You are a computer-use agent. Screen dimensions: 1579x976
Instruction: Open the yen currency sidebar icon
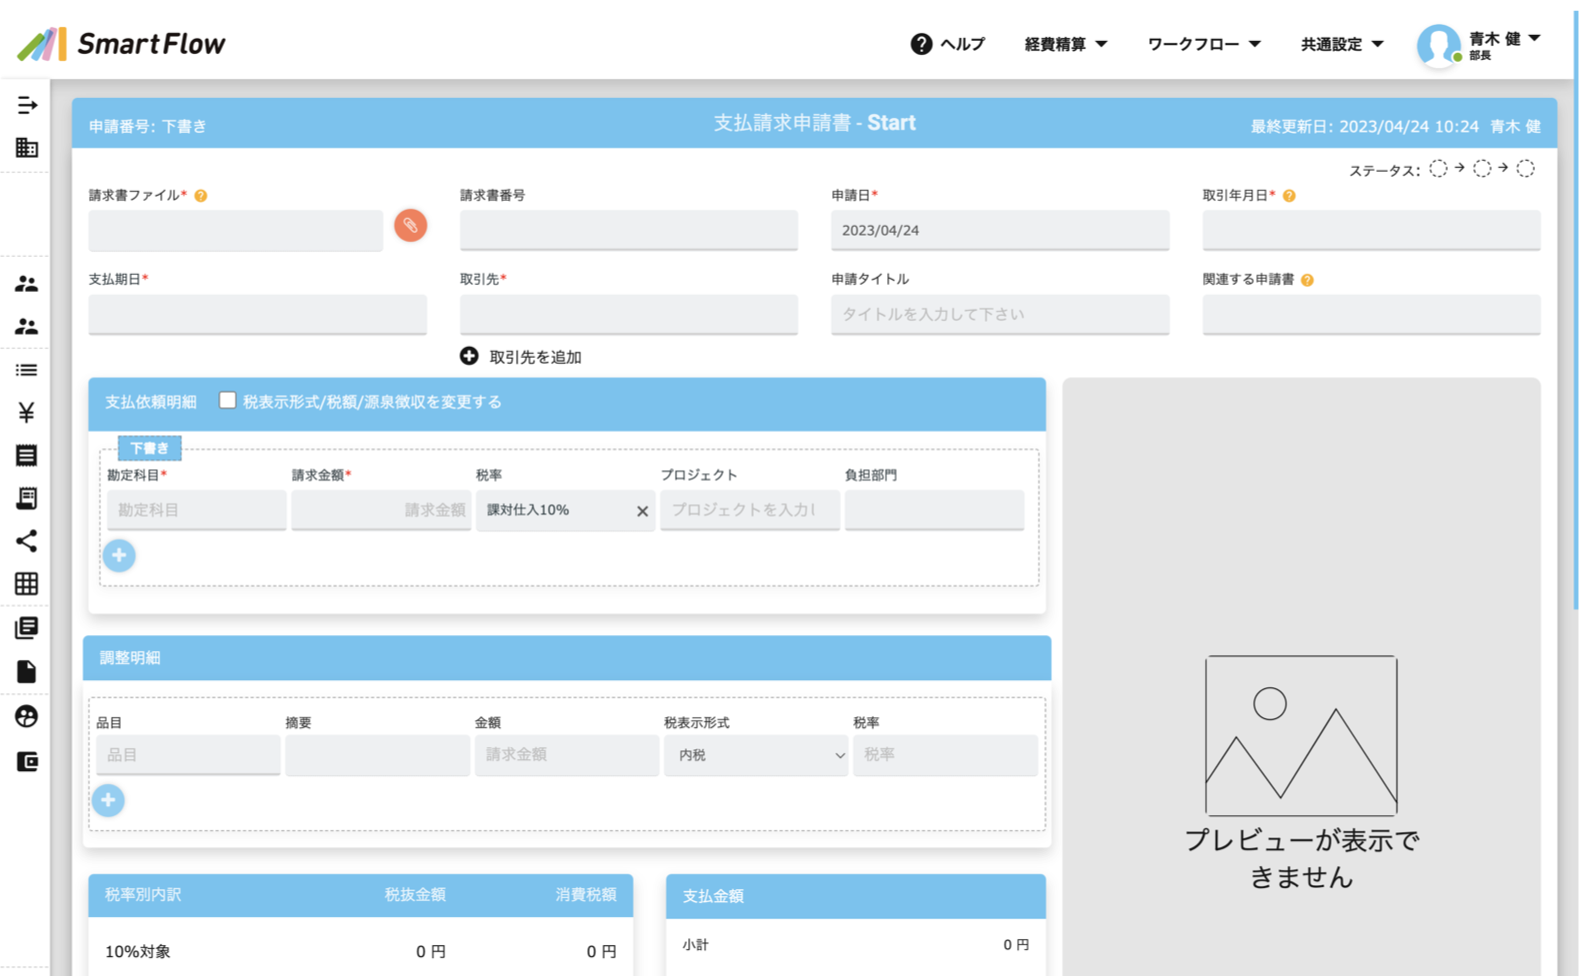pos(27,412)
